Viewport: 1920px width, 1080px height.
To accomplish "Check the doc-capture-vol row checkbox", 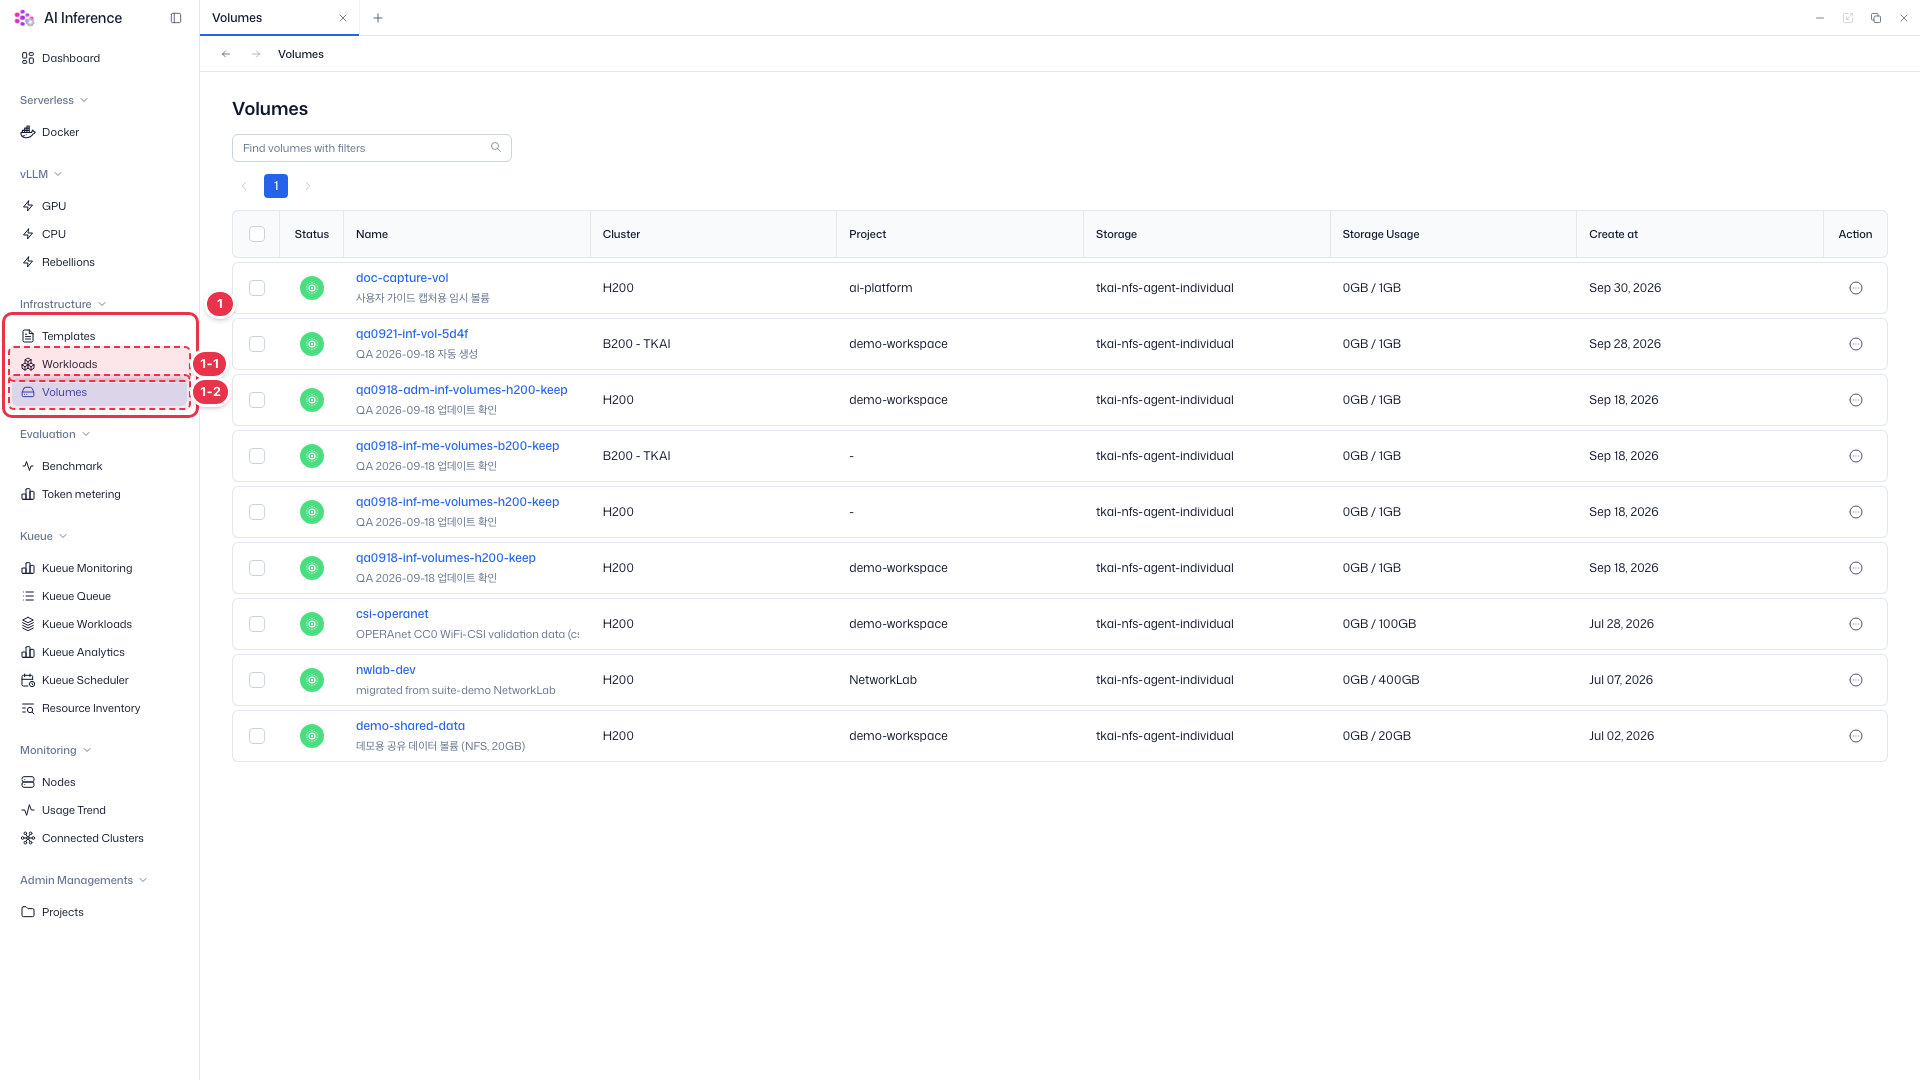I will coord(257,288).
